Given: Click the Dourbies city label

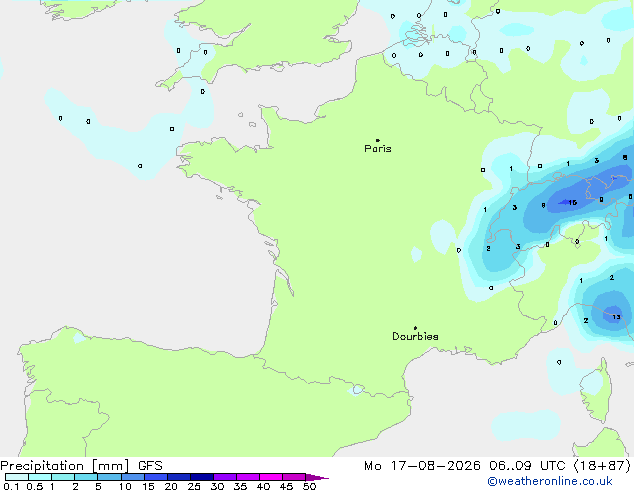Looking at the screenshot, I should (x=415, y=336).
